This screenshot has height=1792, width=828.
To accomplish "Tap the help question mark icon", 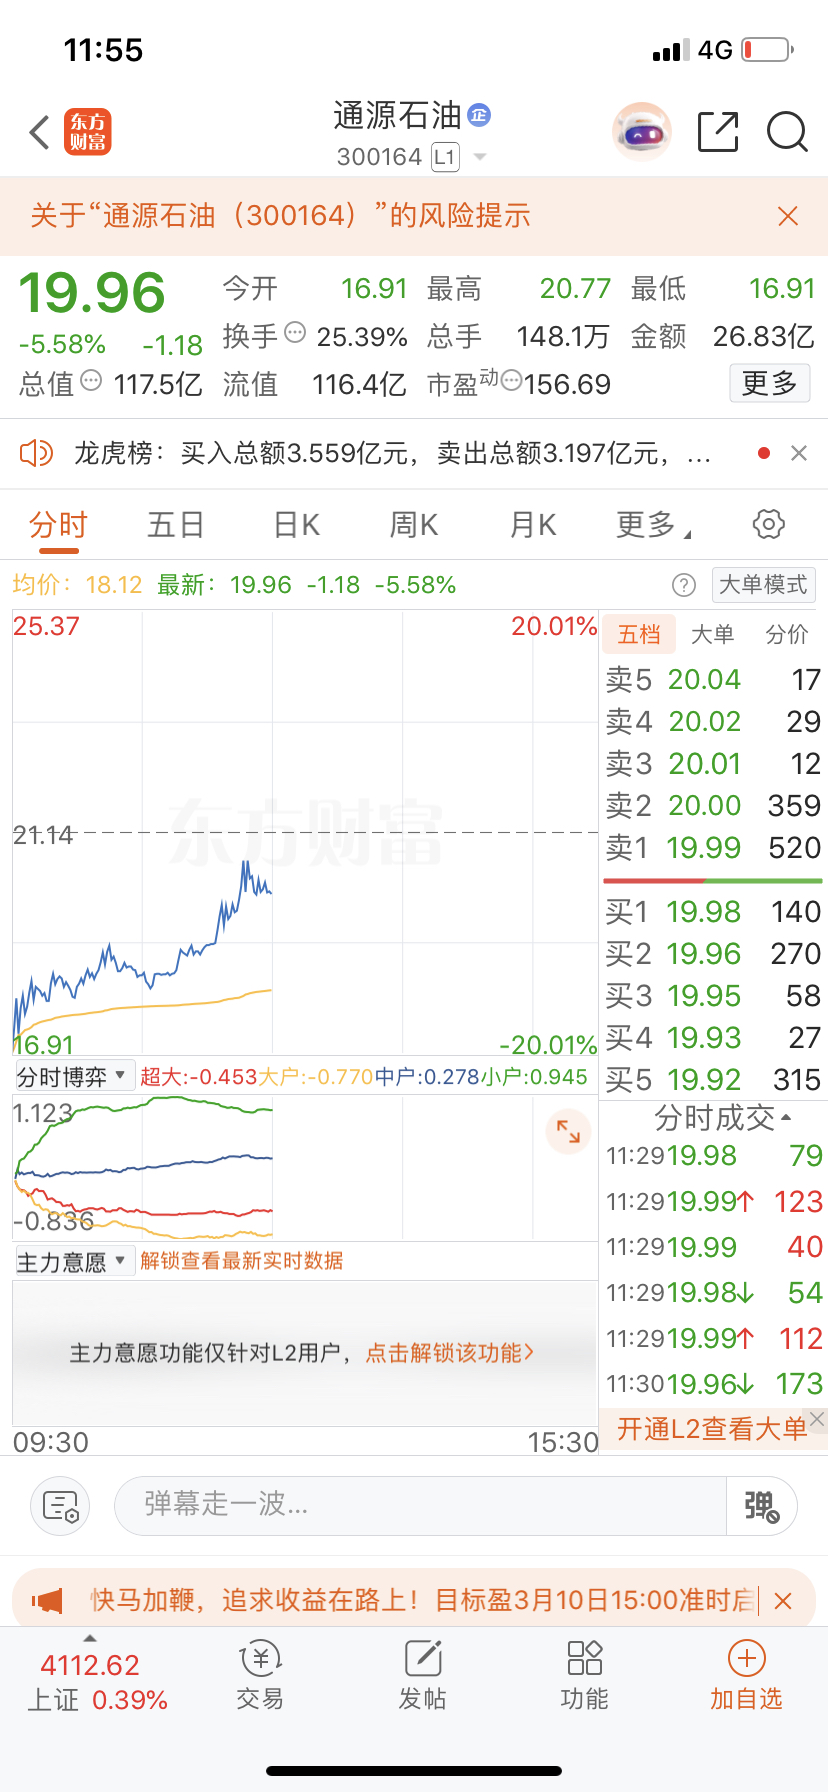I will click(684, 585).
